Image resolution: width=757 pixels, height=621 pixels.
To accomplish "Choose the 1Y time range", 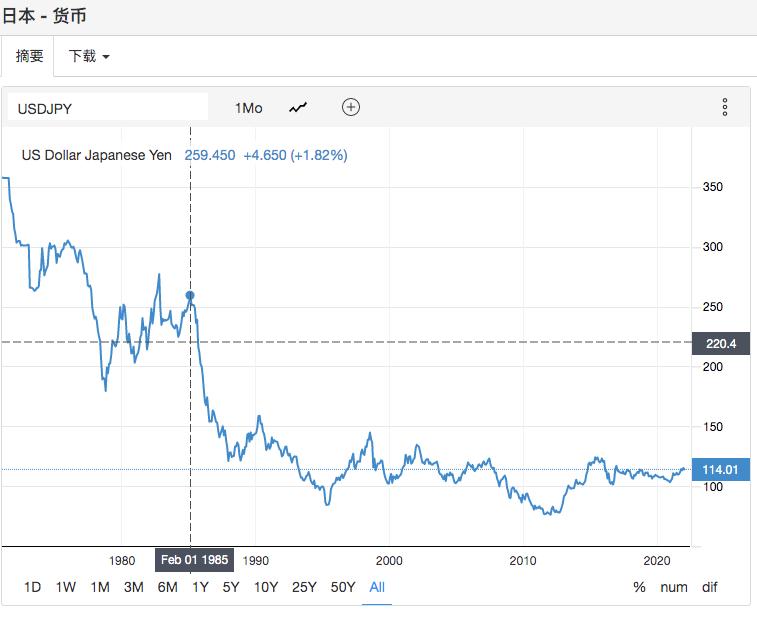I will pyautogui.click(x=200, y=587).
